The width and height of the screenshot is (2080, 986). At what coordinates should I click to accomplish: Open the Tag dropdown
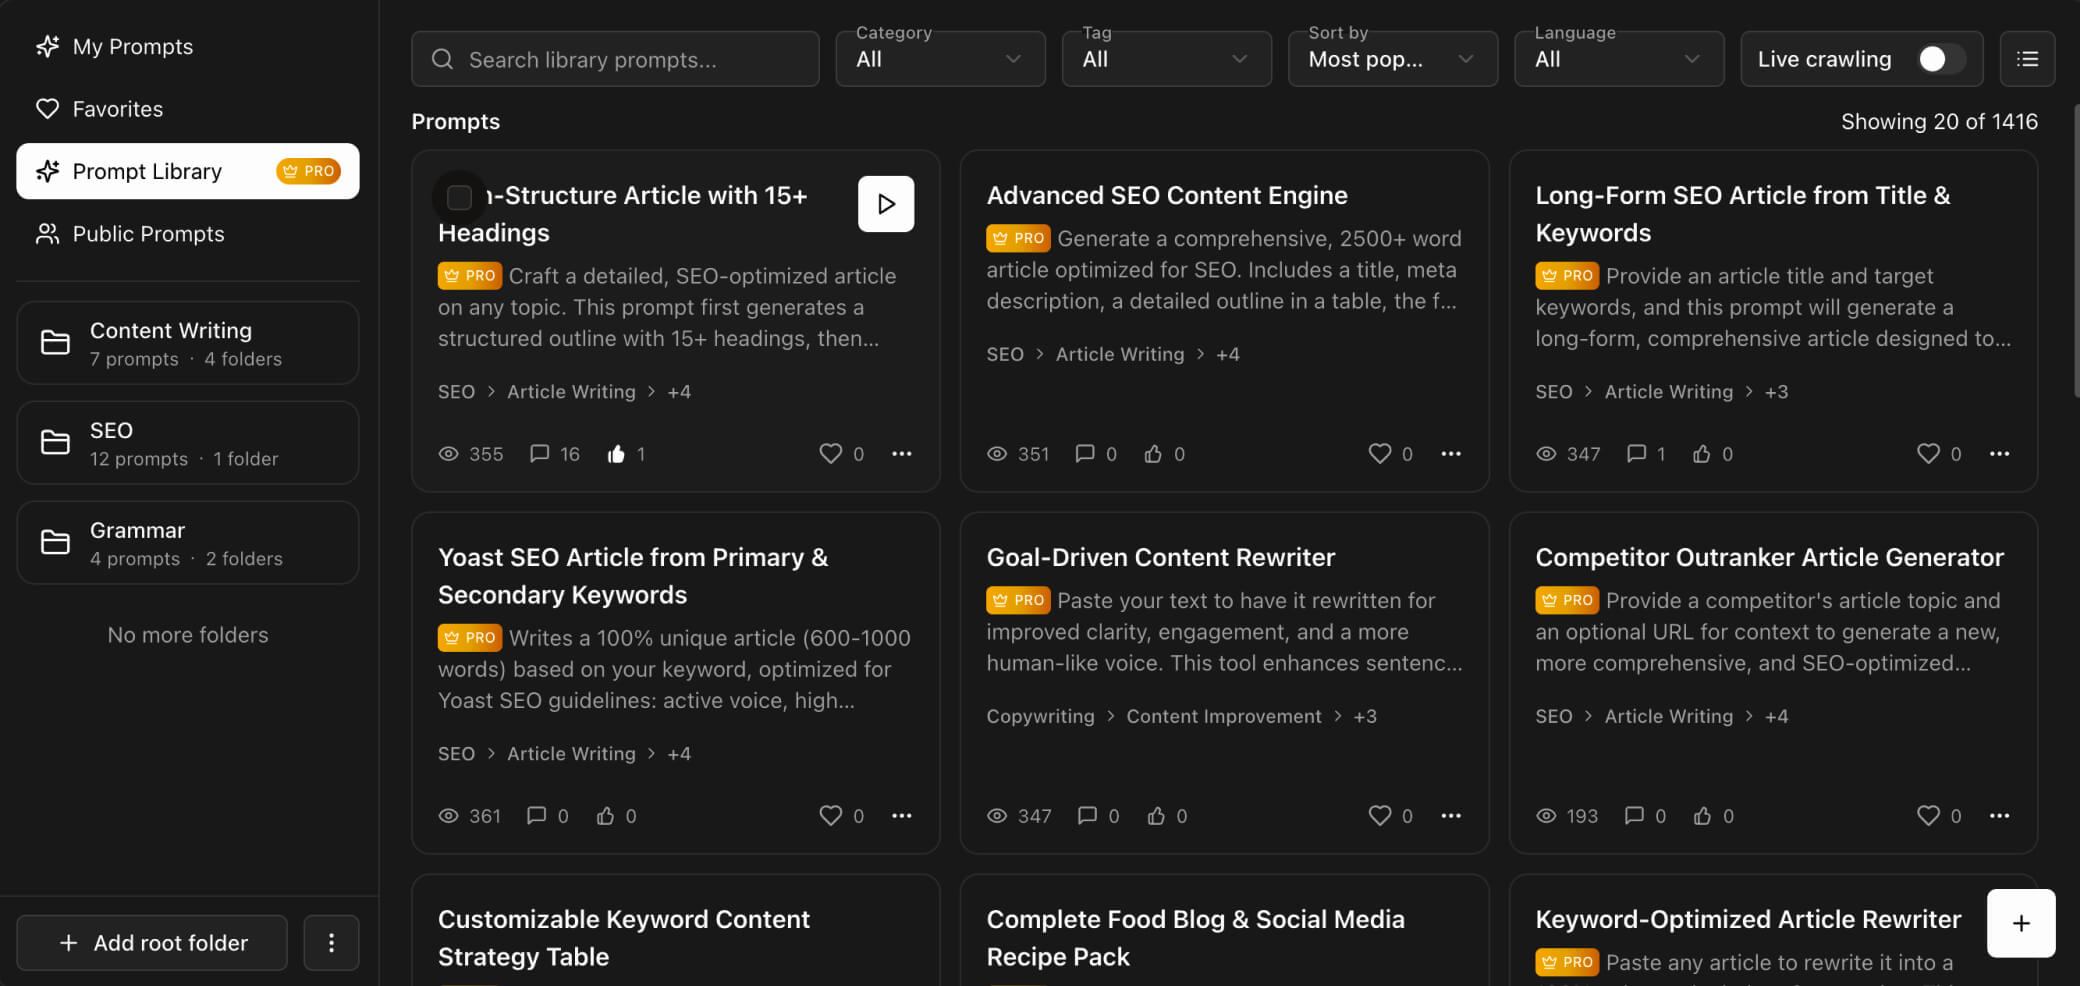point(1167,59)
